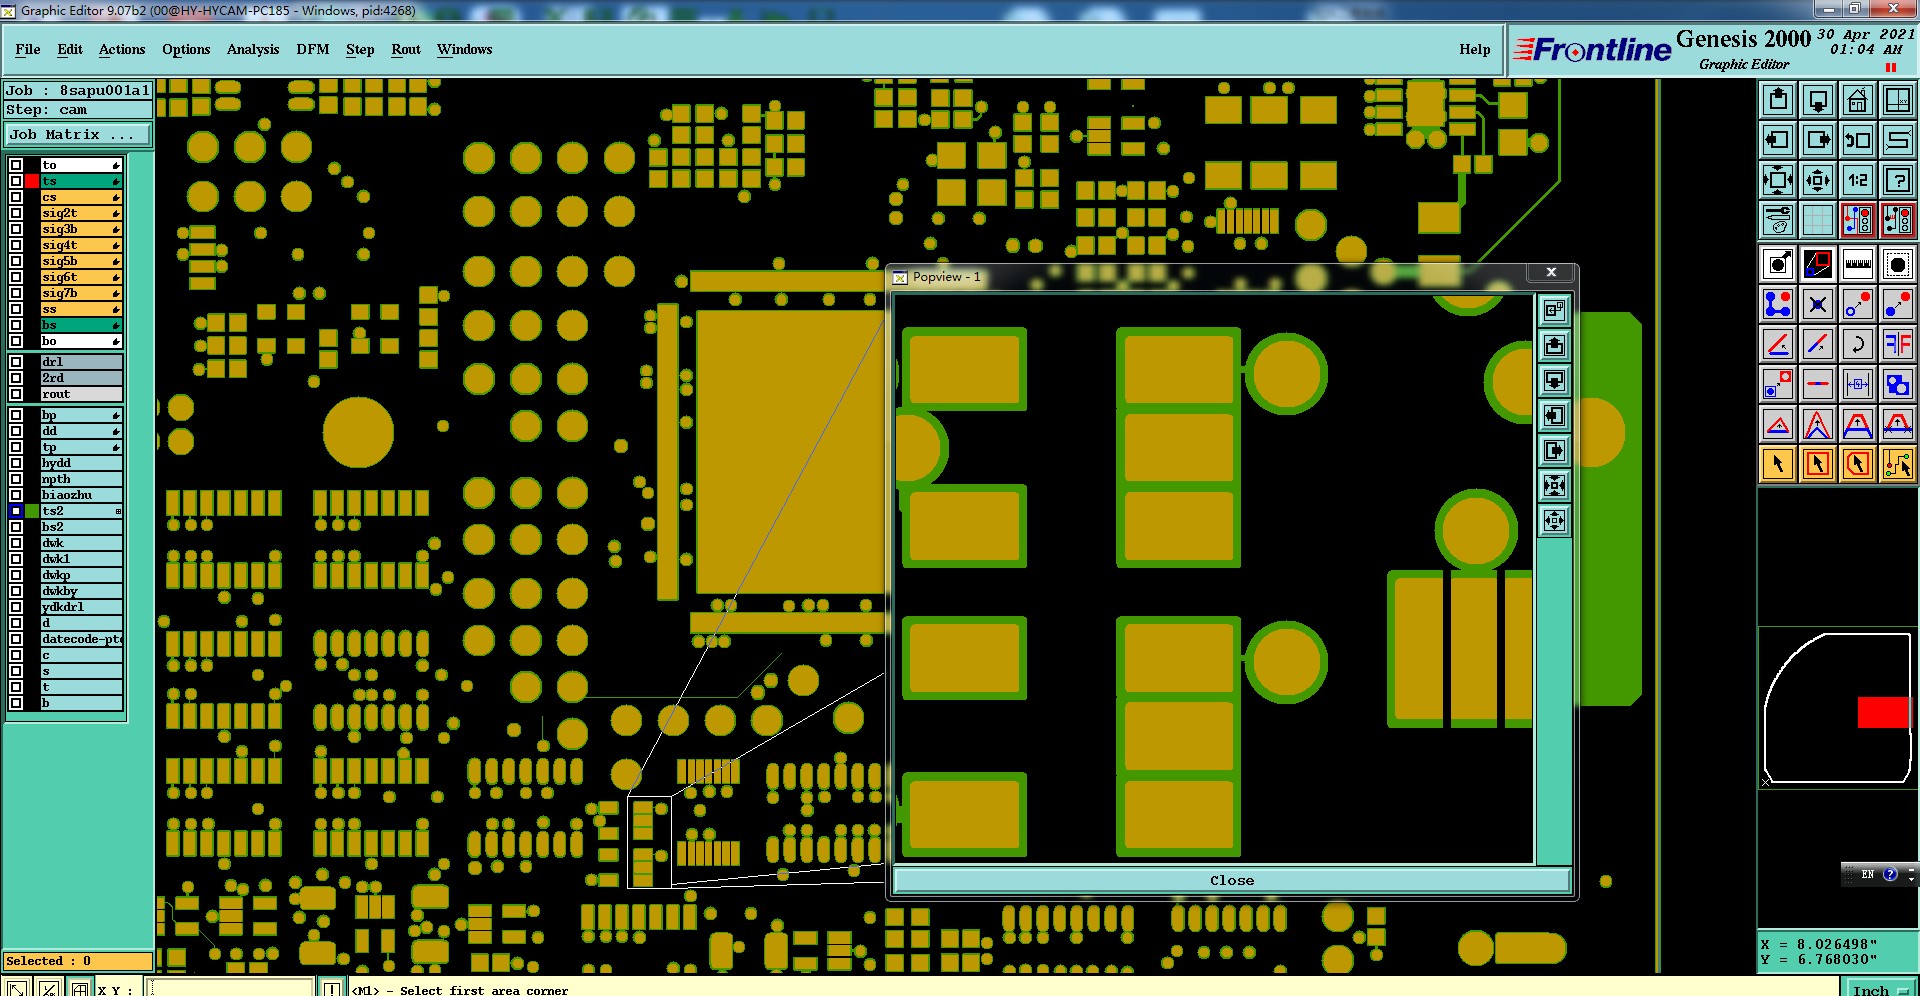Toggle display checkbox for layer ts
Viewport: 1920px width, 996px height.
click(x=16, y=181)
